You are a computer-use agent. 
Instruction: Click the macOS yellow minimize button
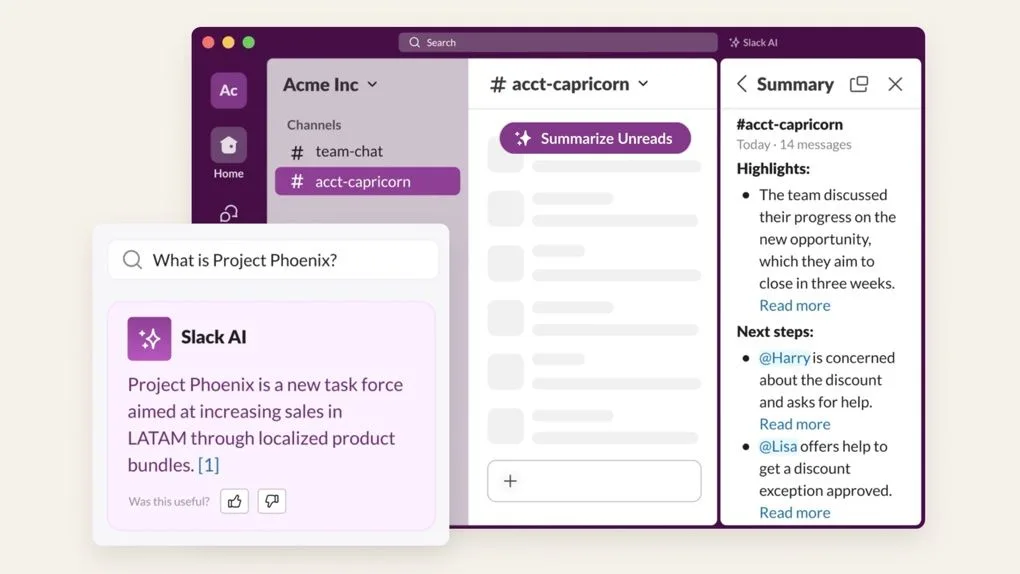pyautogui.click(x=228, y=42)
